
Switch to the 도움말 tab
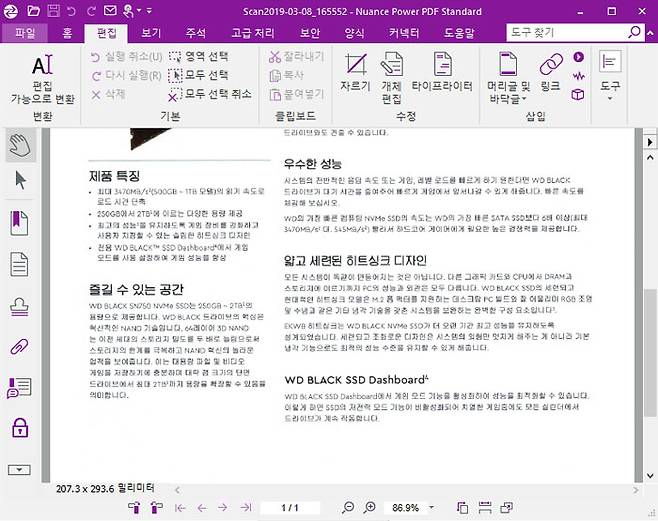(x=459, y=33)
